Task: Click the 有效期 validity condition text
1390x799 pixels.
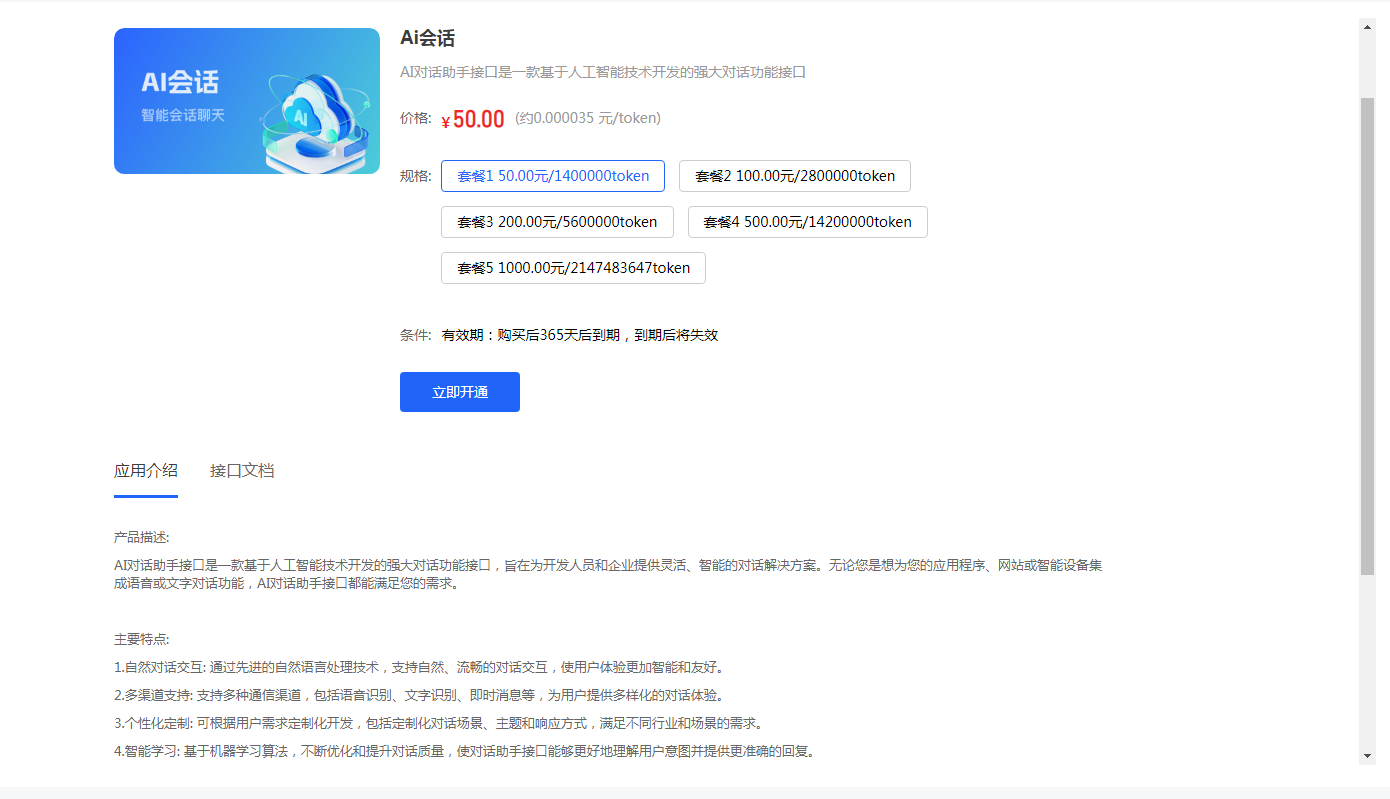Action: (x=580, y=334)
